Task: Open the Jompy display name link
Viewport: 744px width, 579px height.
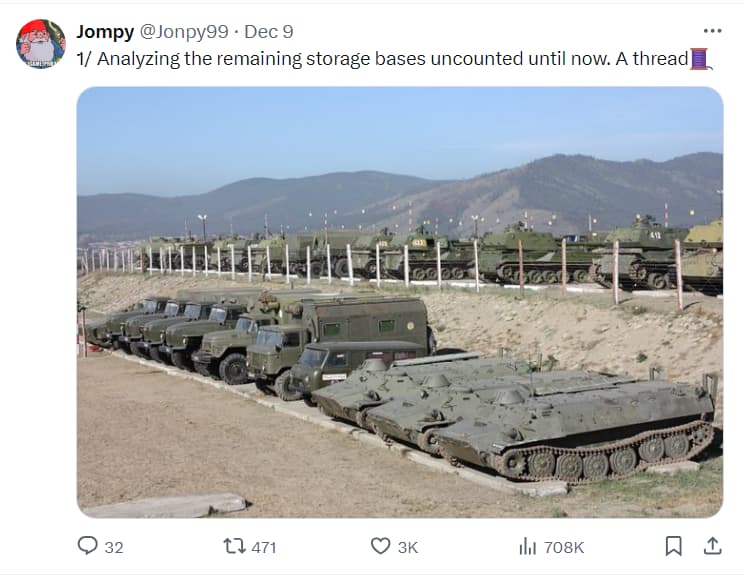Action: click(105, 32)
